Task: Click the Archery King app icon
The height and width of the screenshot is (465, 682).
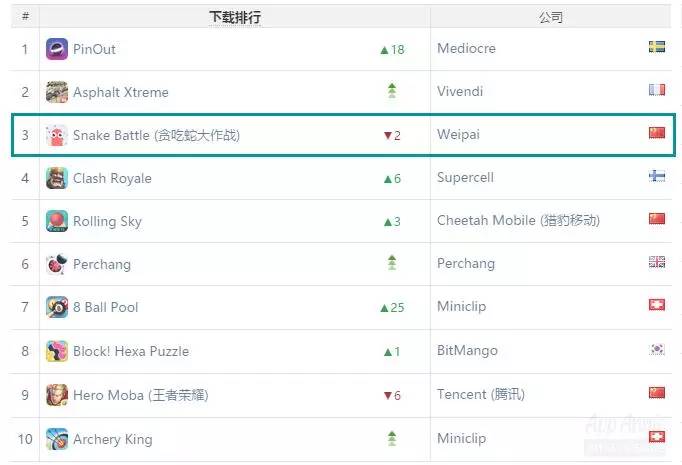Action: coord(57,438)
